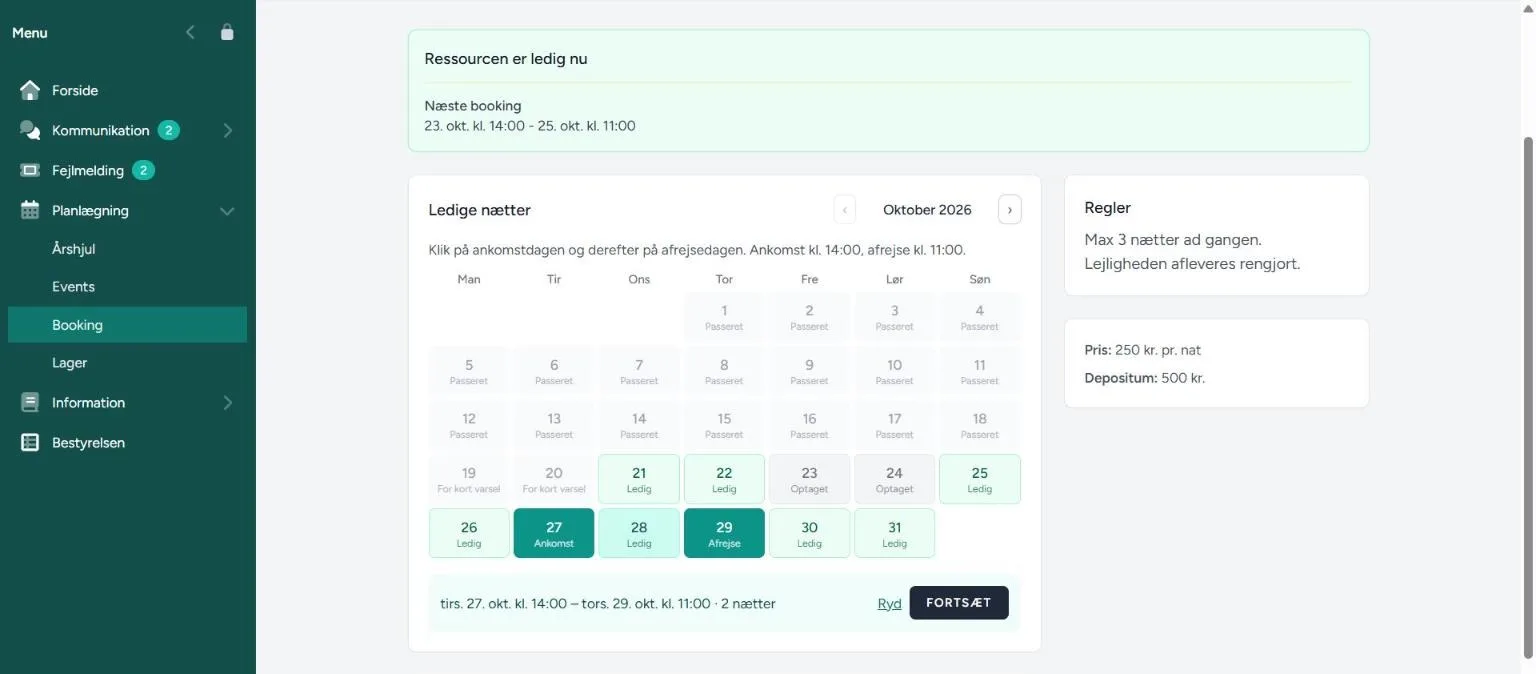
Task: Click day 20 marked For kort varsel
Action: 554,479
